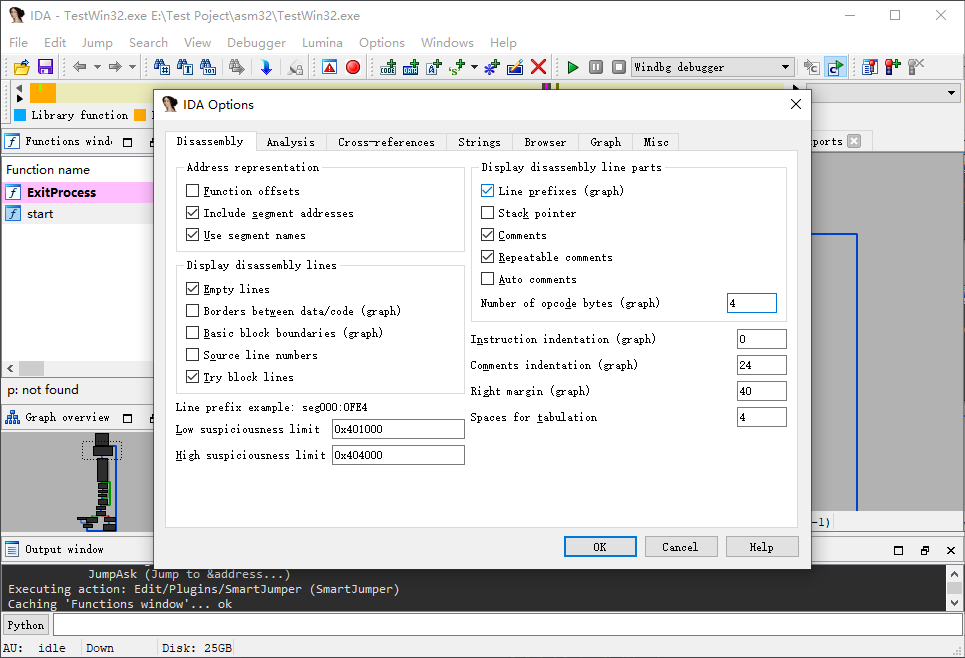Click the red X undefine icon
This screenshot has width=965, height=658.
(x=539, y=66)
